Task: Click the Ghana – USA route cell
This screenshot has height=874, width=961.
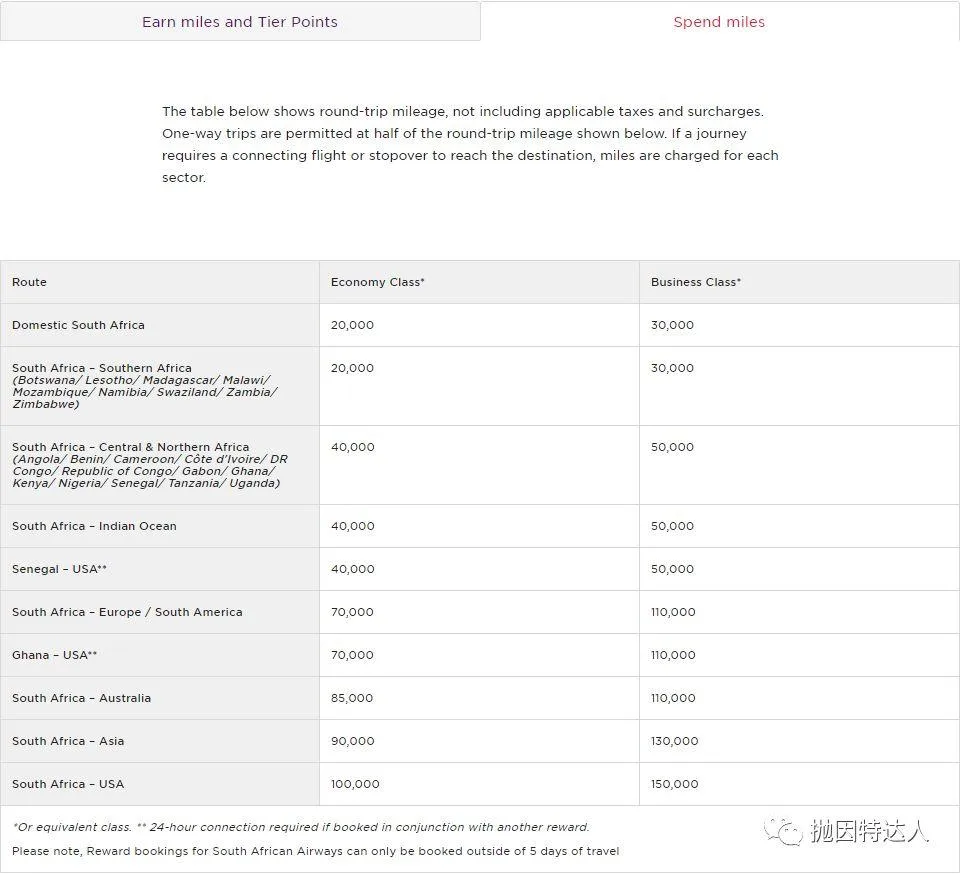Action: coord(54,655)
